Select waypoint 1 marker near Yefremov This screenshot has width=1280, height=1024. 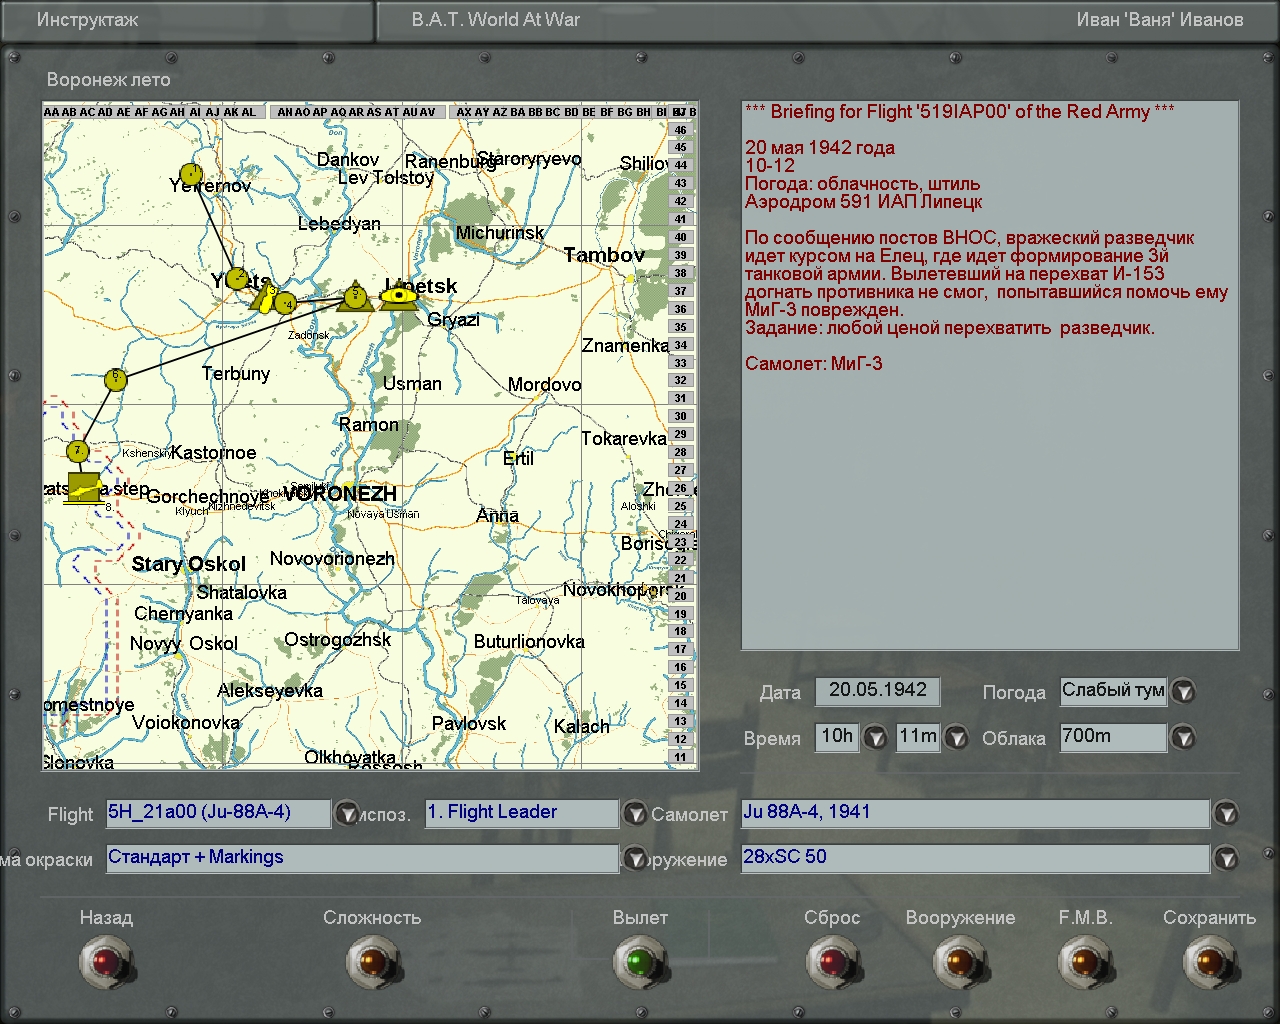pos(190,175)
